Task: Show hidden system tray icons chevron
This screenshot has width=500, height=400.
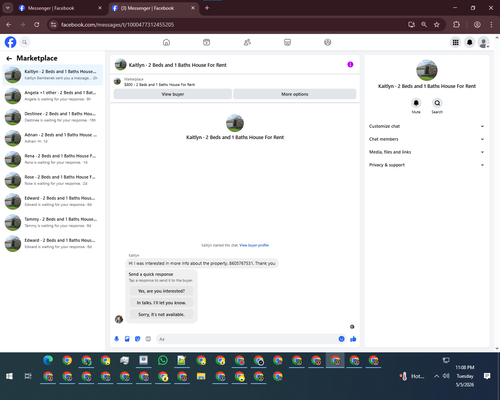Action: pyautogui.click(x=436, y=376)
